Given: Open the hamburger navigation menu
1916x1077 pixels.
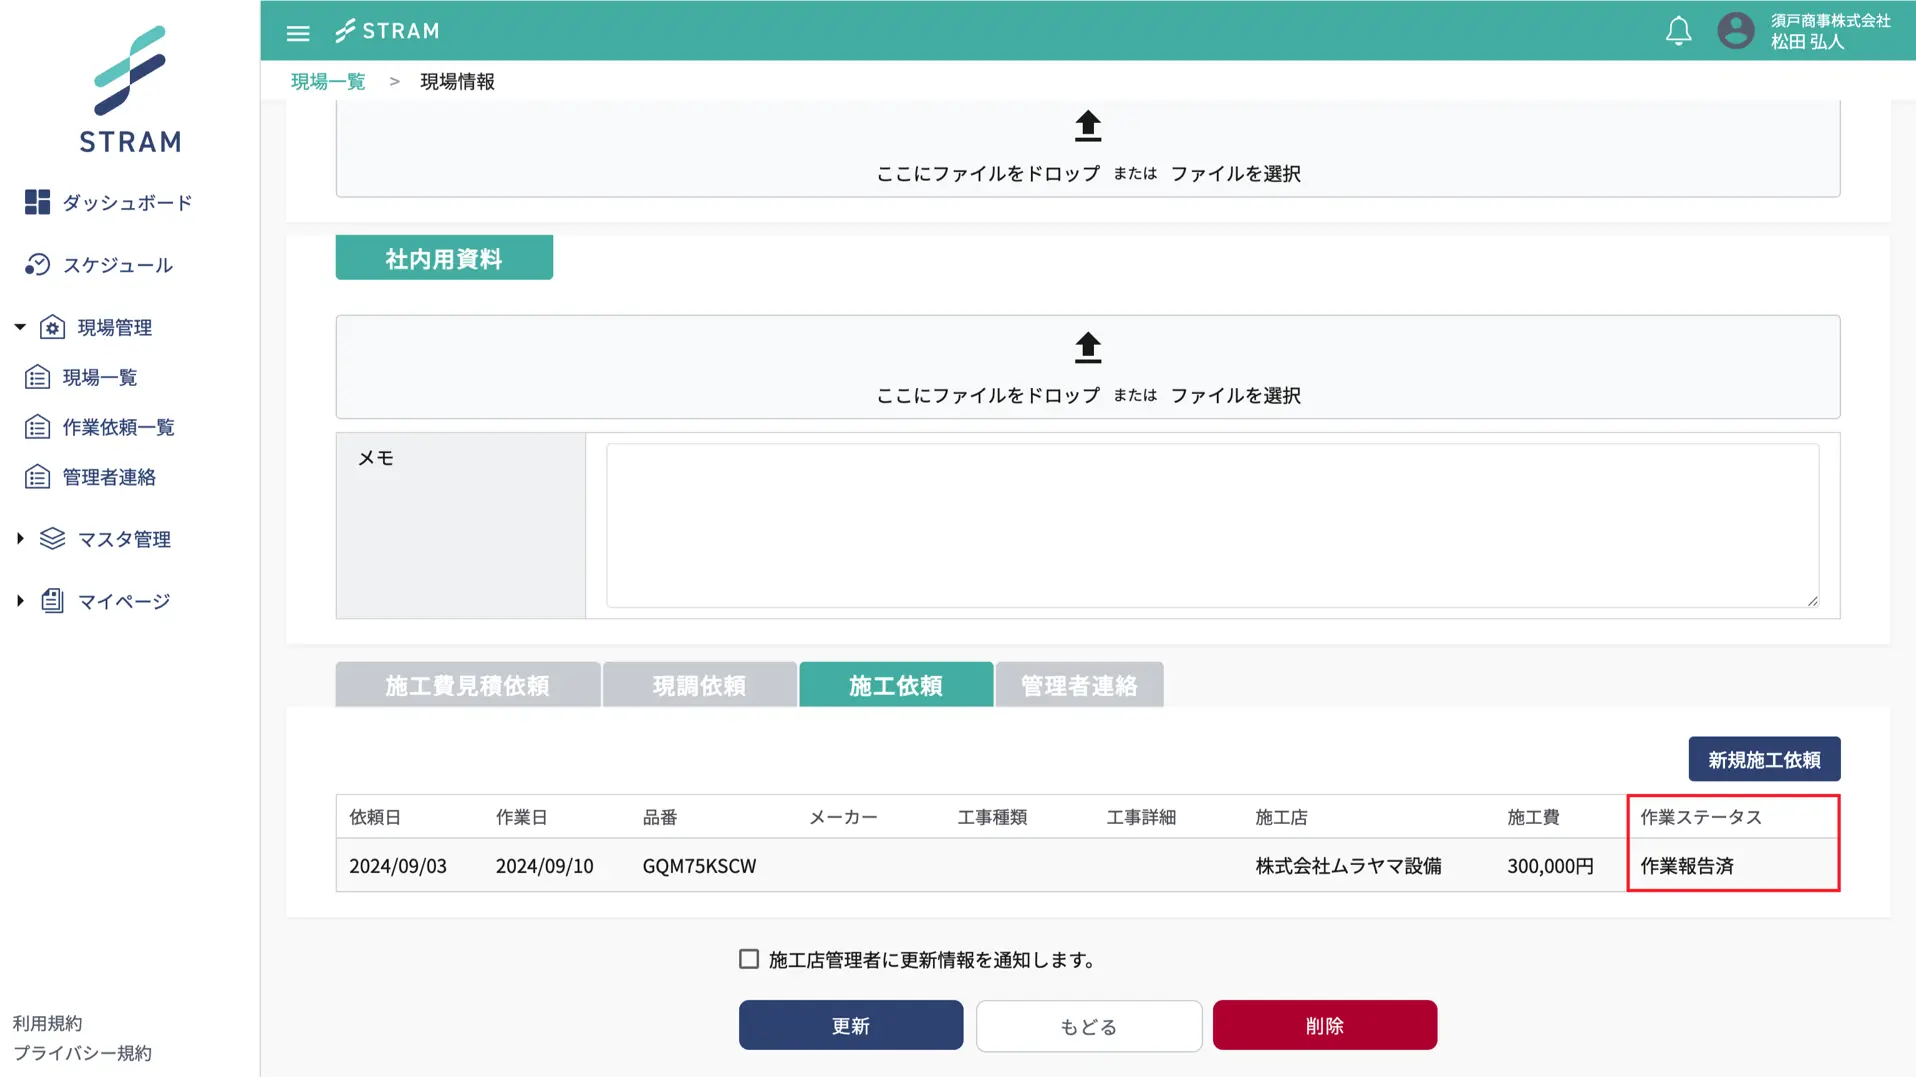Looking at the screenshot, I should point(297,31).
